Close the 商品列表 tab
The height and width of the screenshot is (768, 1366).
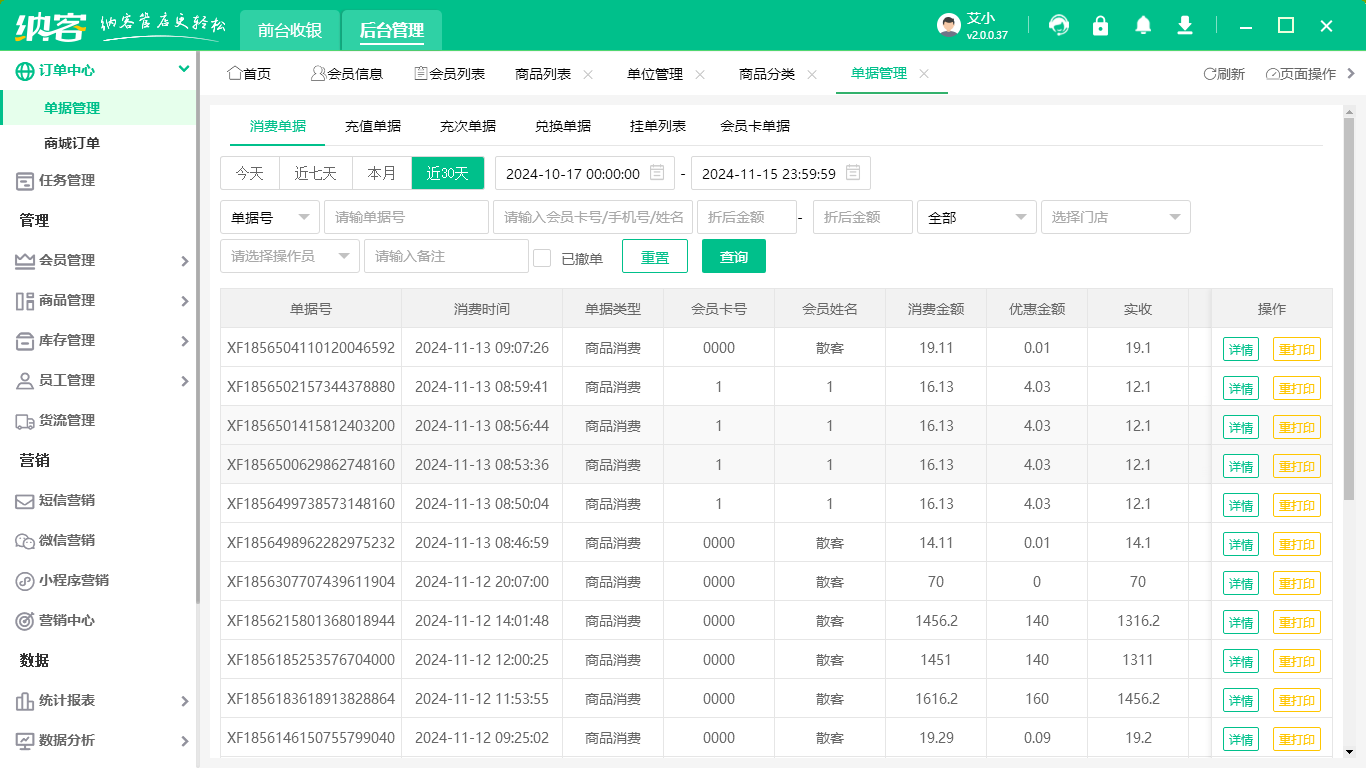pyautogui.click(x=588, y=74)
